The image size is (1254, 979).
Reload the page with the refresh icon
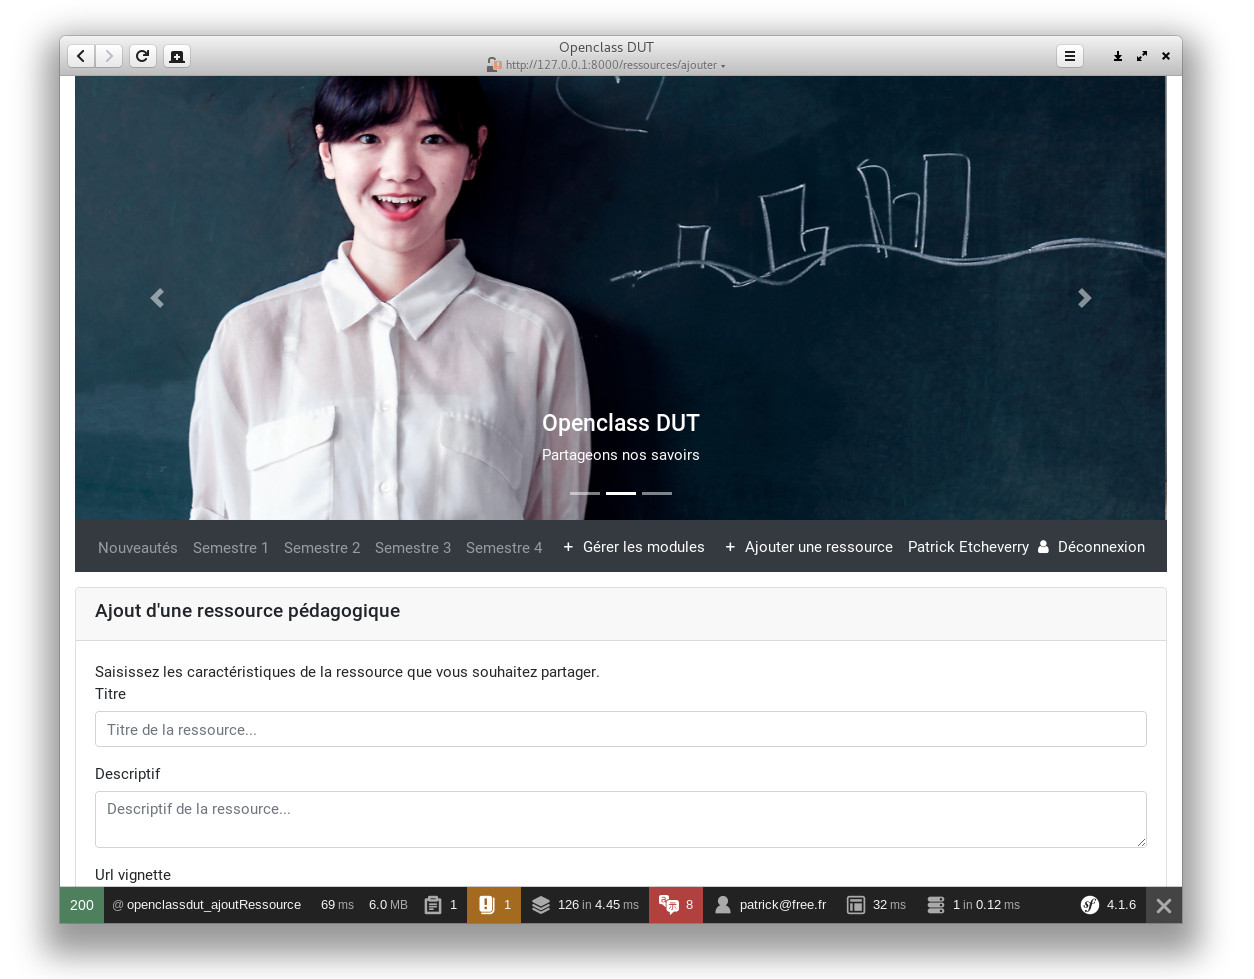143,56
